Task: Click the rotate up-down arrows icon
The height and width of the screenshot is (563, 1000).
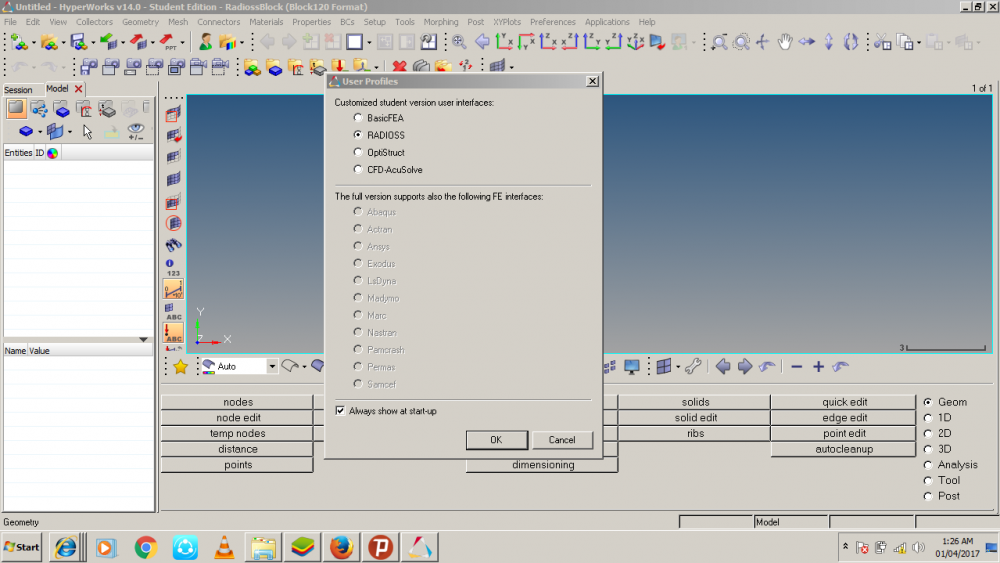Action: coord(828,42)
